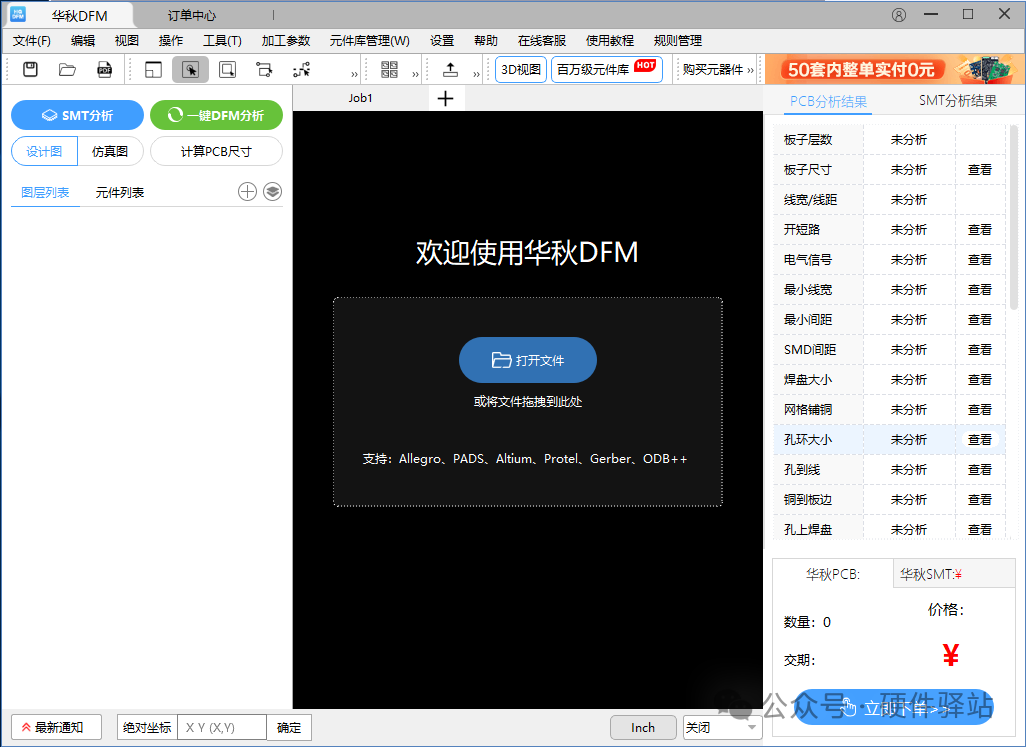Select the Job1 tab
This screenshot has height=747, width=1026.
(361, 98)
